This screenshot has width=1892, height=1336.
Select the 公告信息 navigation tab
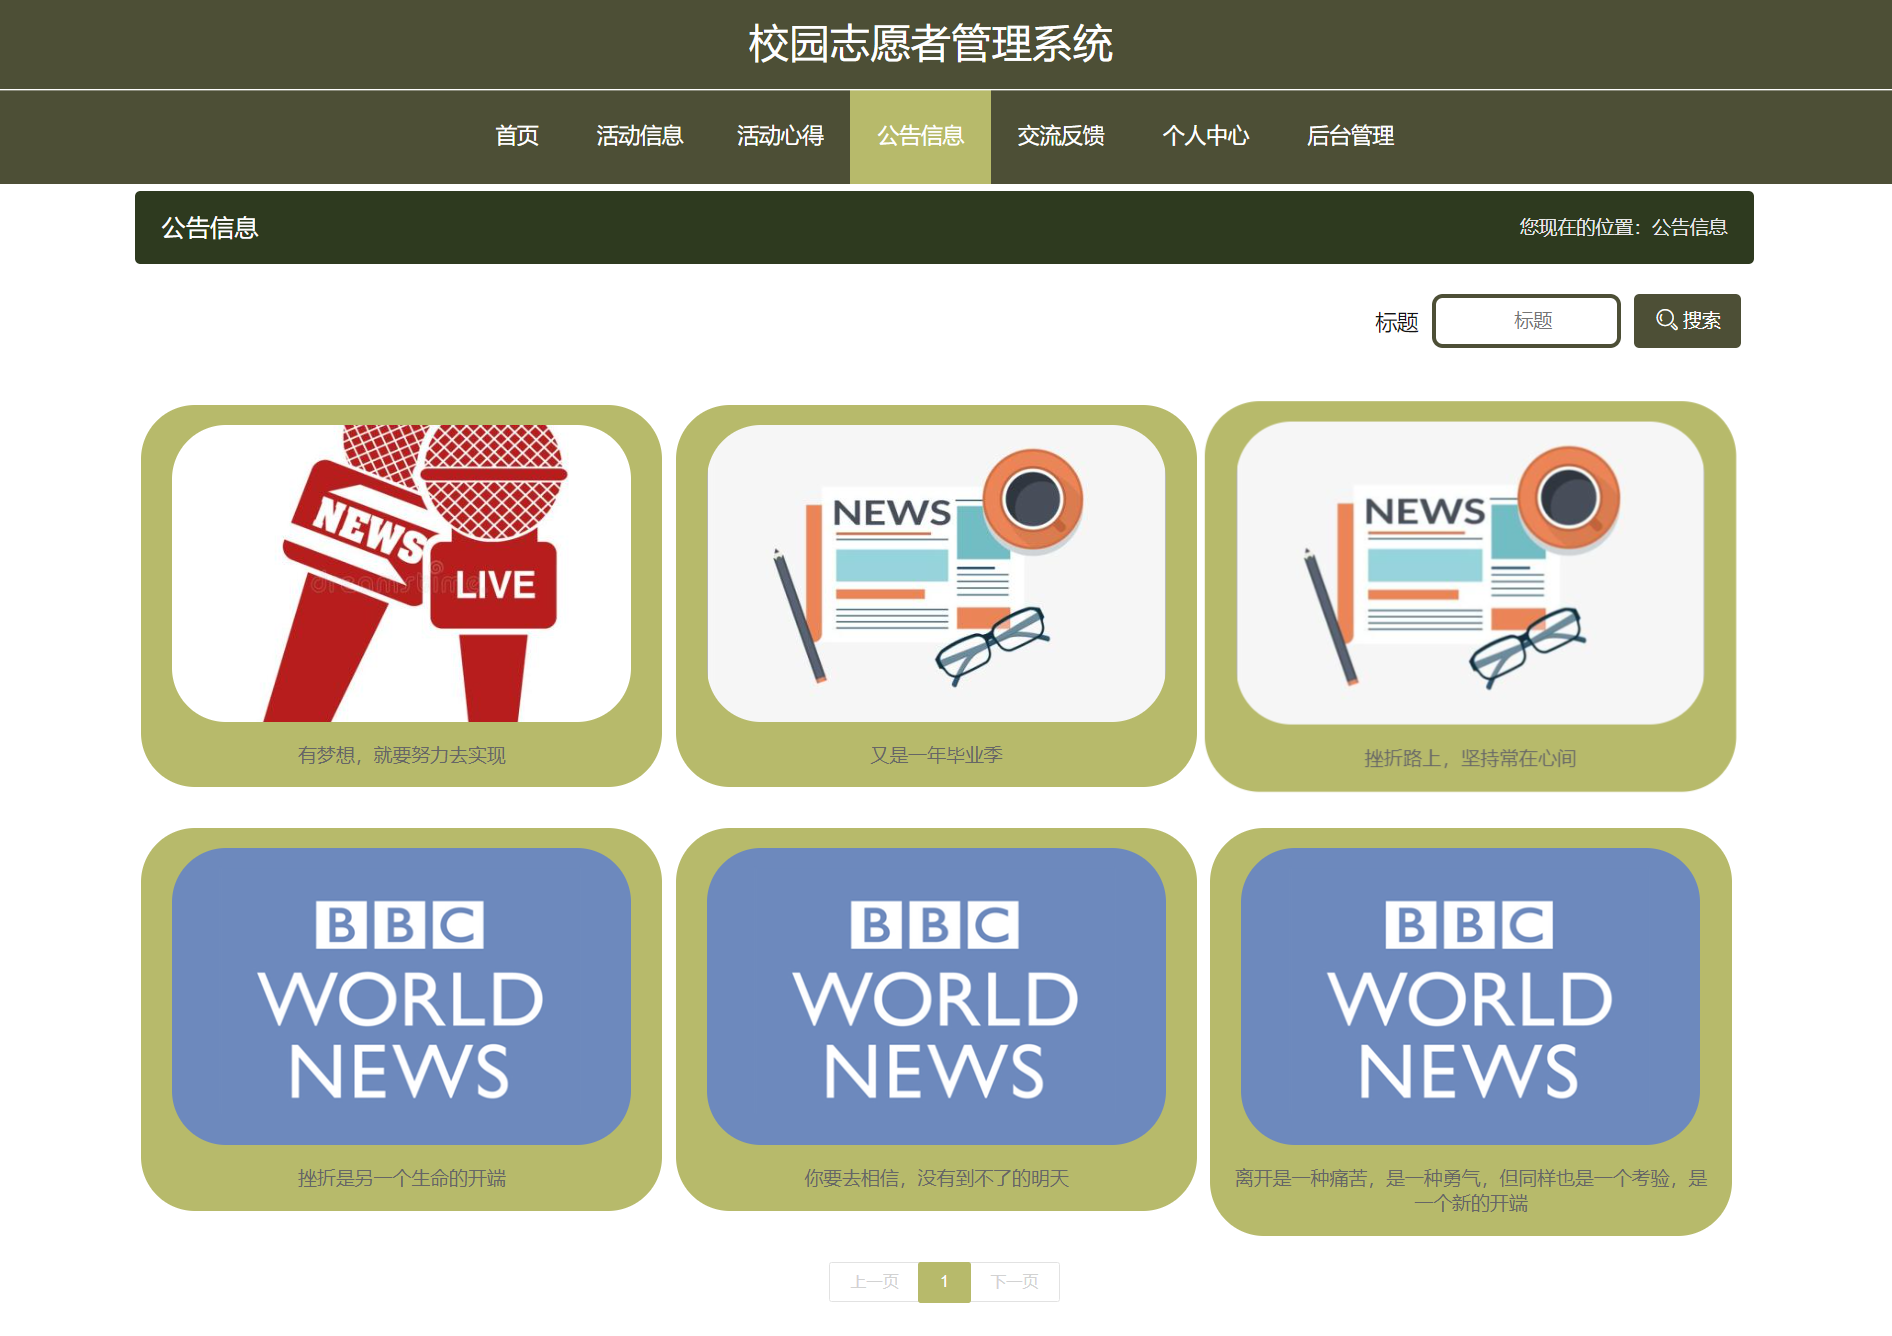(920, 136)
